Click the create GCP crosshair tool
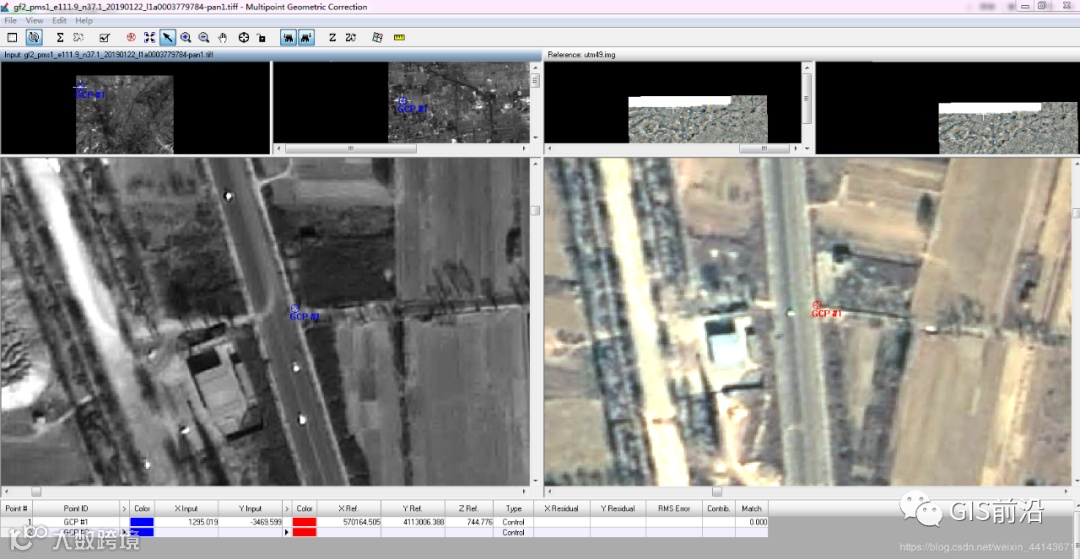 click(x=243, y=37)
